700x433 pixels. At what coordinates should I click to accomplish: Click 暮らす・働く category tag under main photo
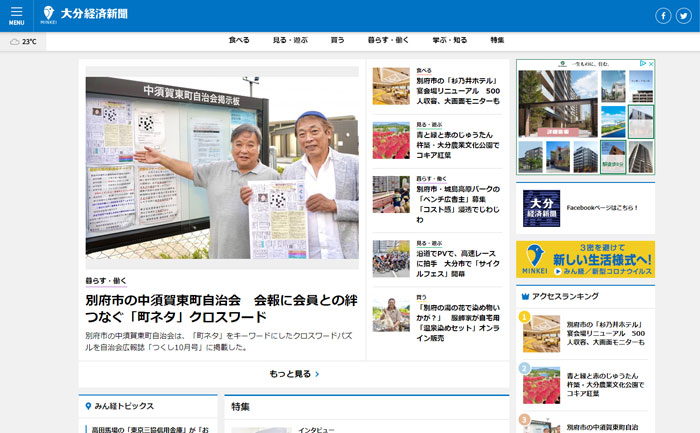pyautogui.click(x=106, y=281)
